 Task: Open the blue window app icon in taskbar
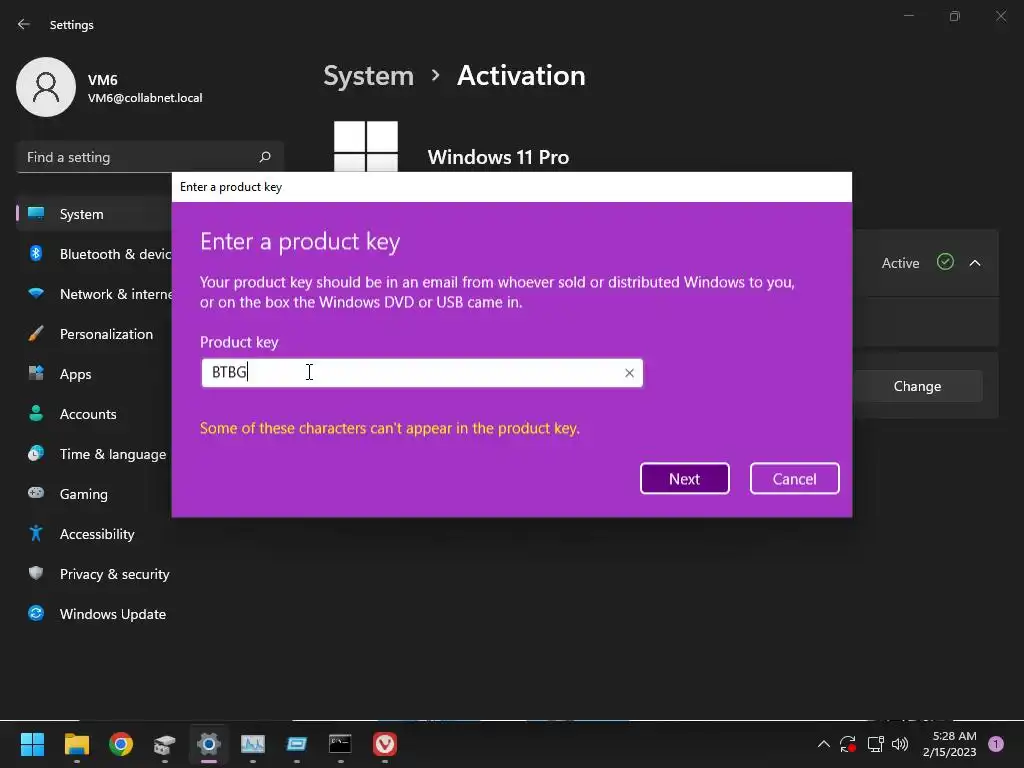click(296, 744)
